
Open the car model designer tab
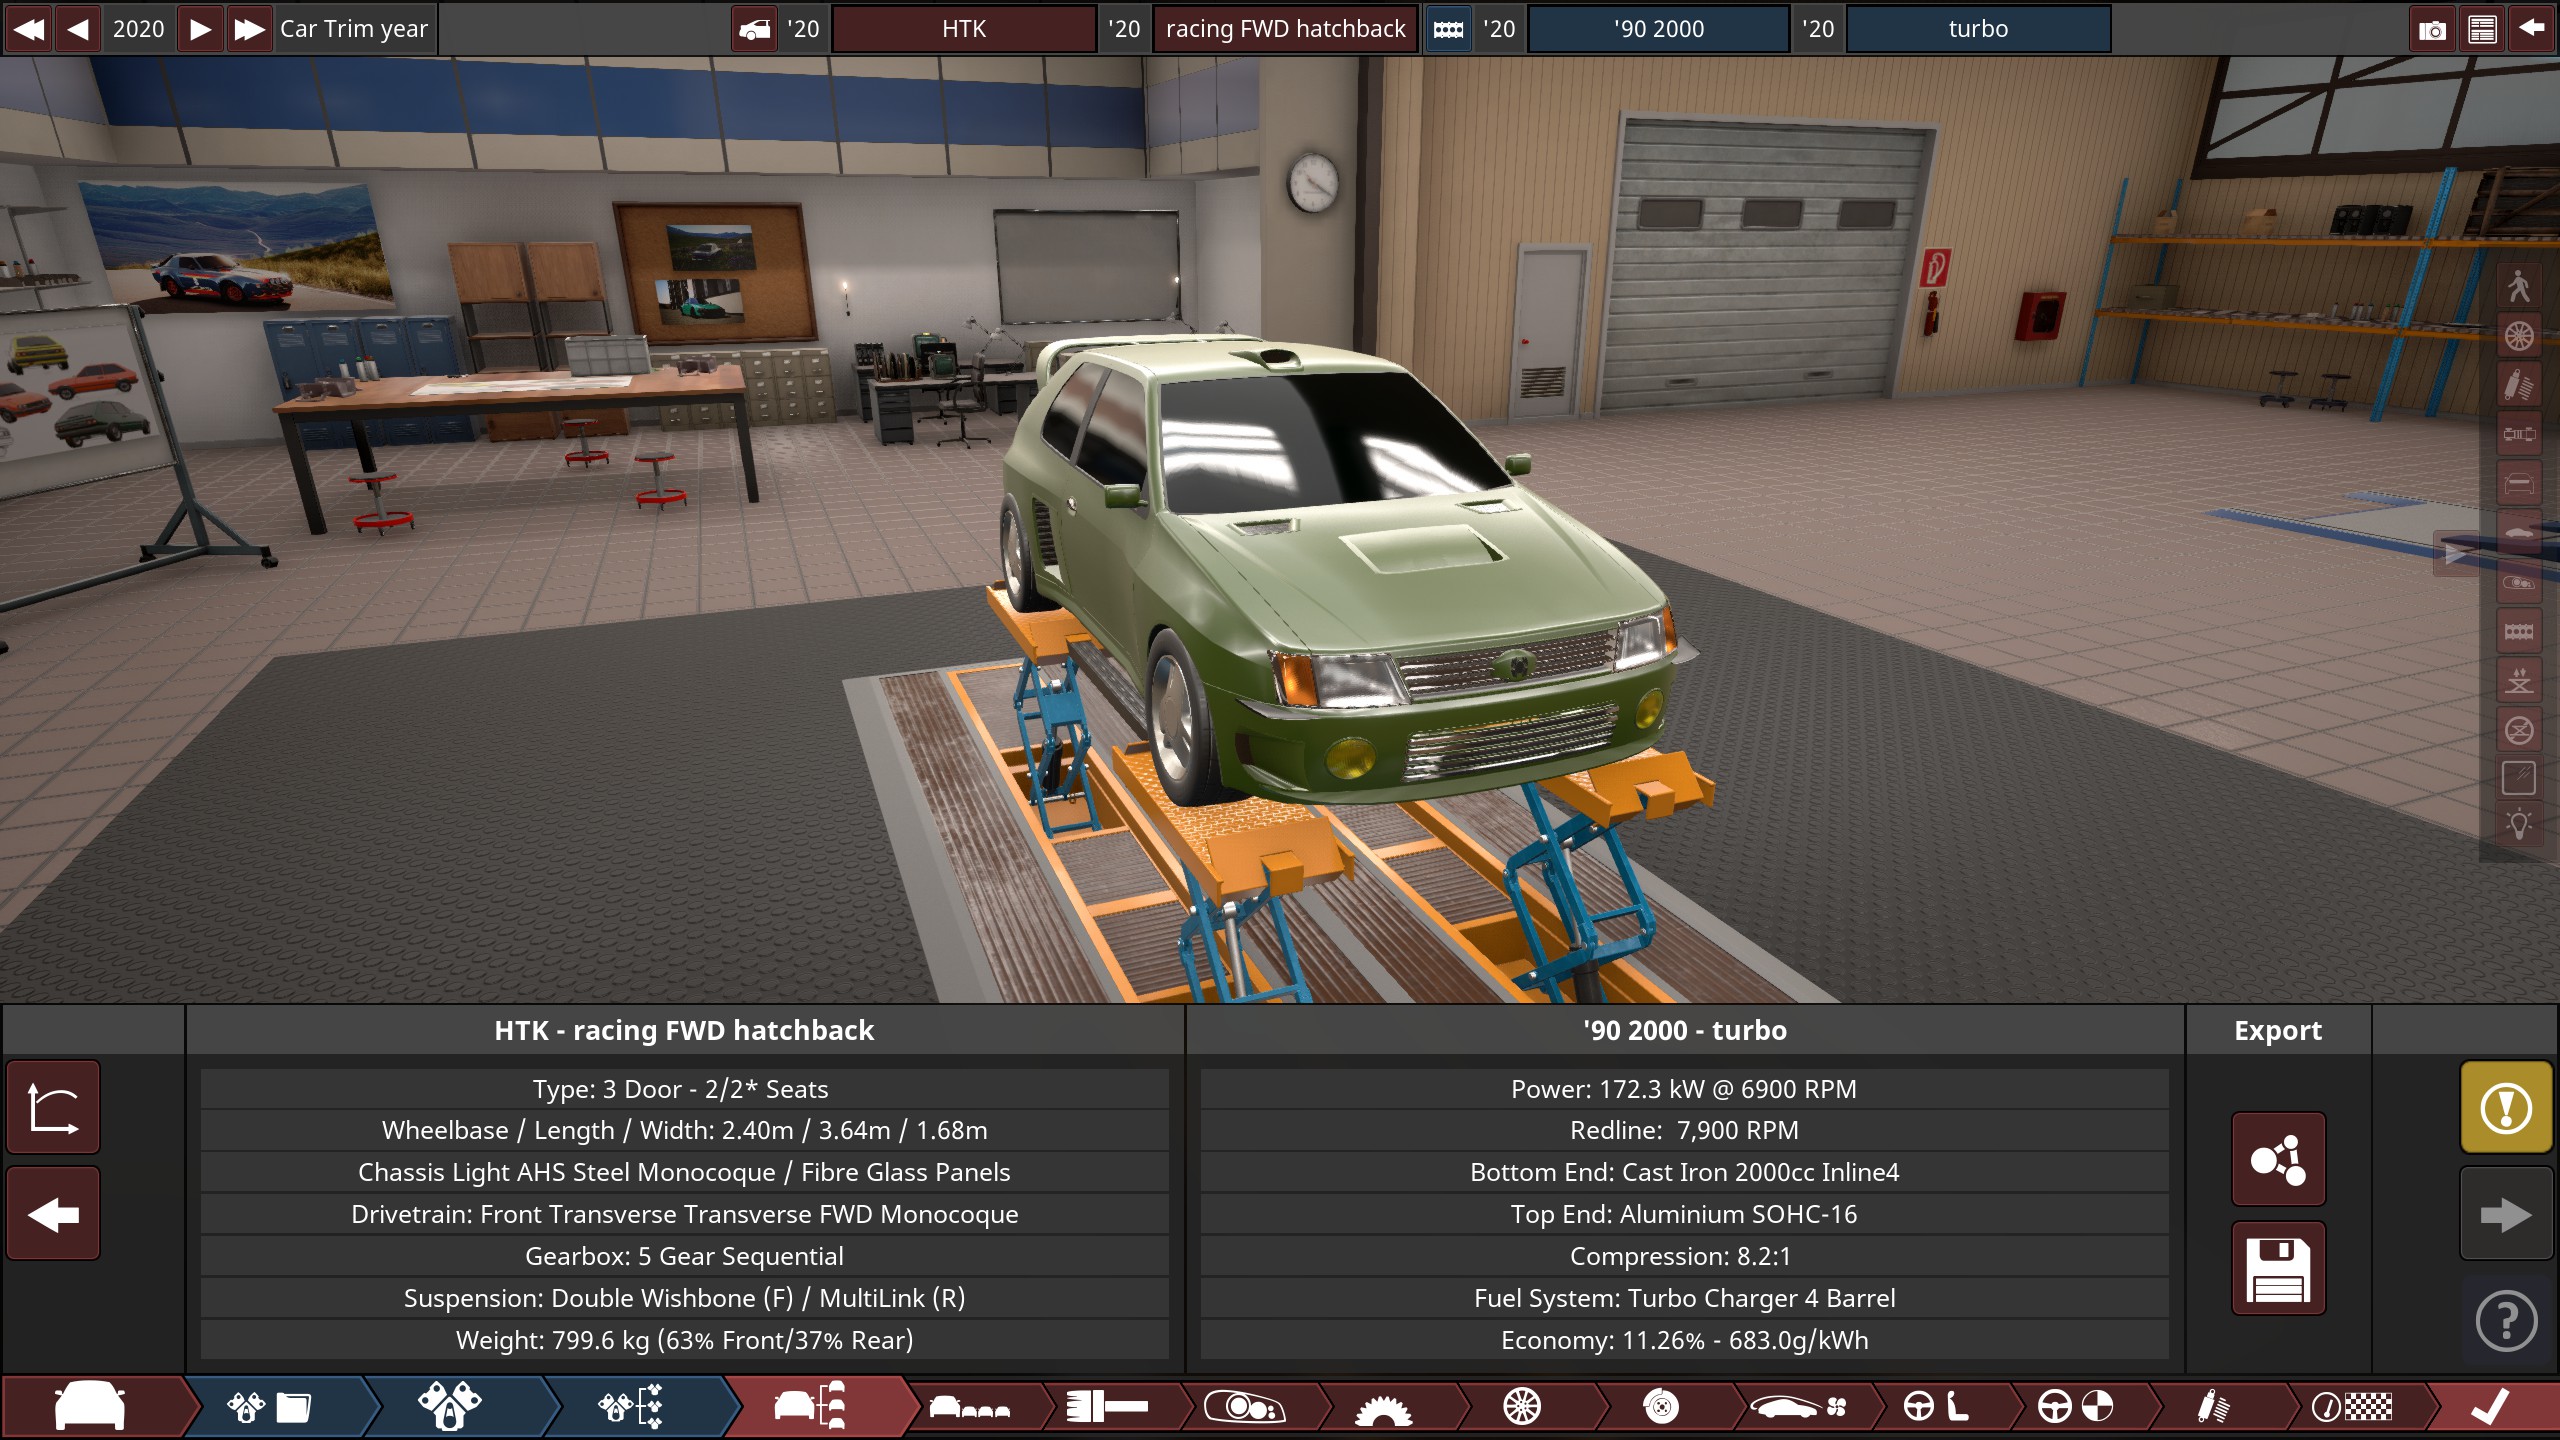[91, 1407]
